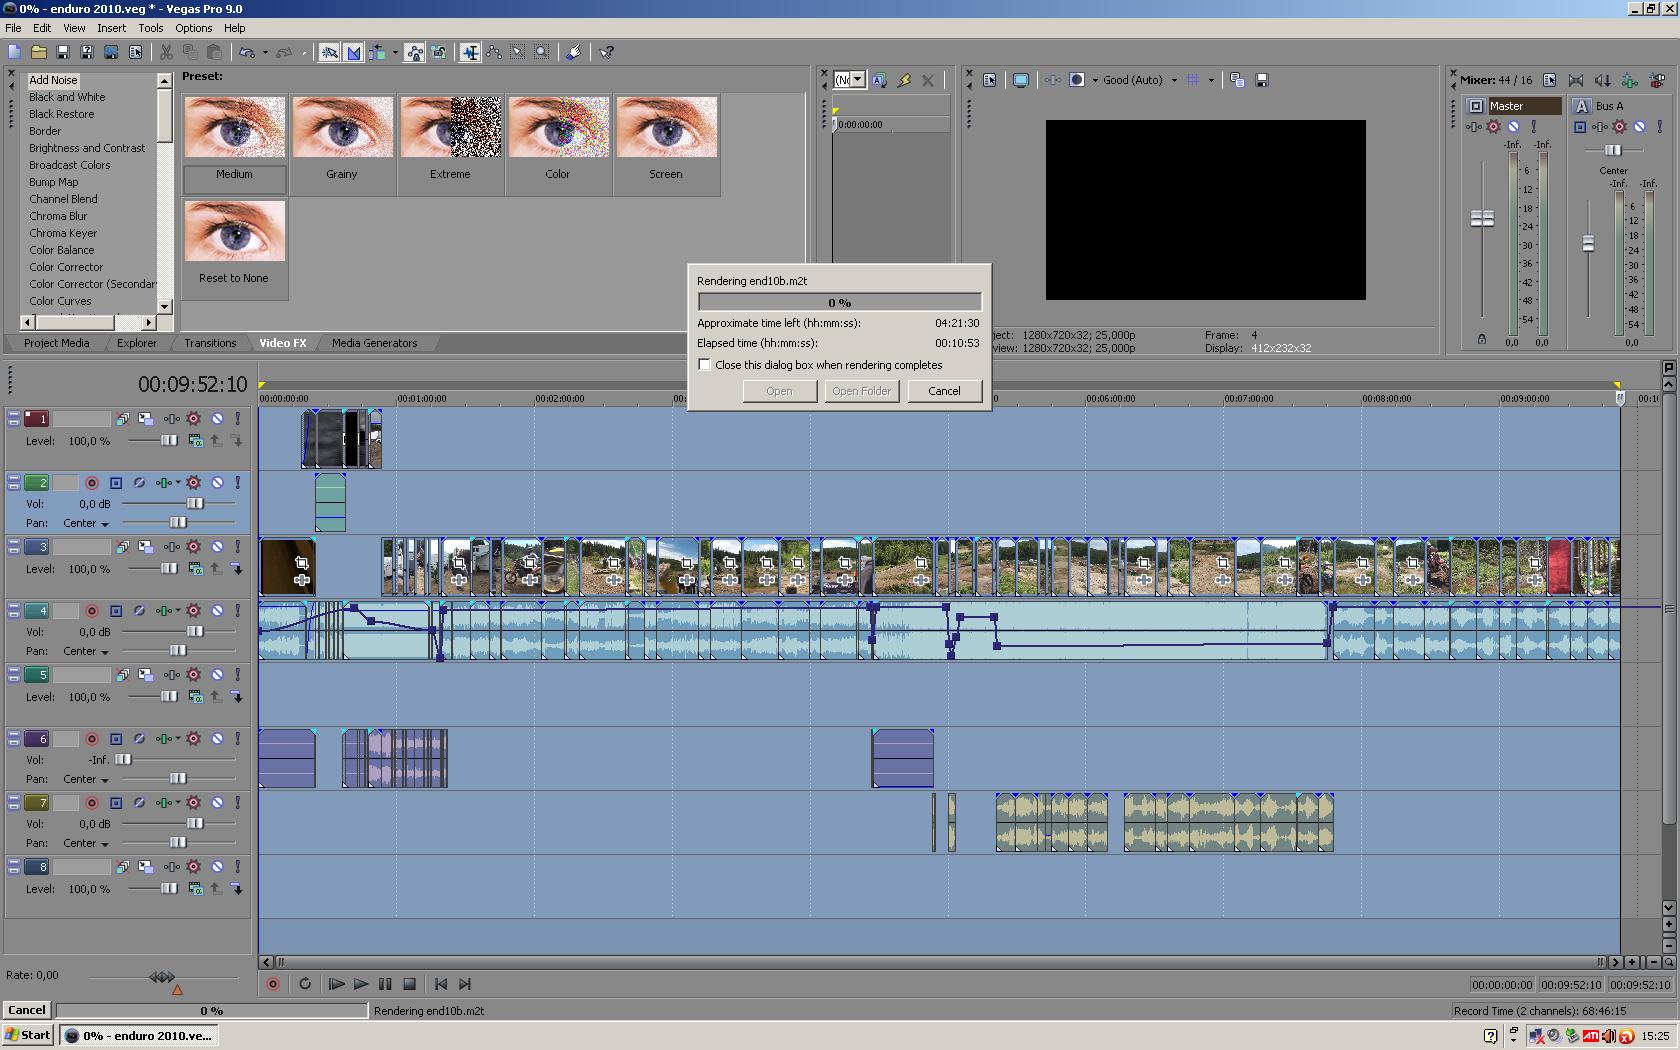Select Chroma Keyer in the FX list
Viewport: 1680px width, 1050px height.
point(63,233)
